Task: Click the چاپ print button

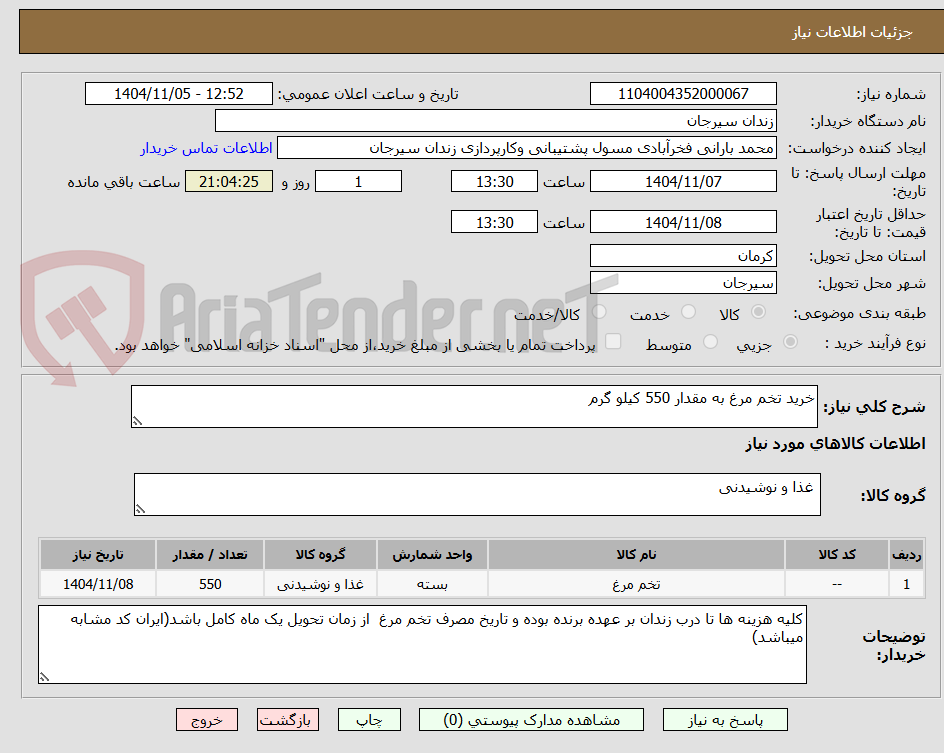Action: point(369,720)
